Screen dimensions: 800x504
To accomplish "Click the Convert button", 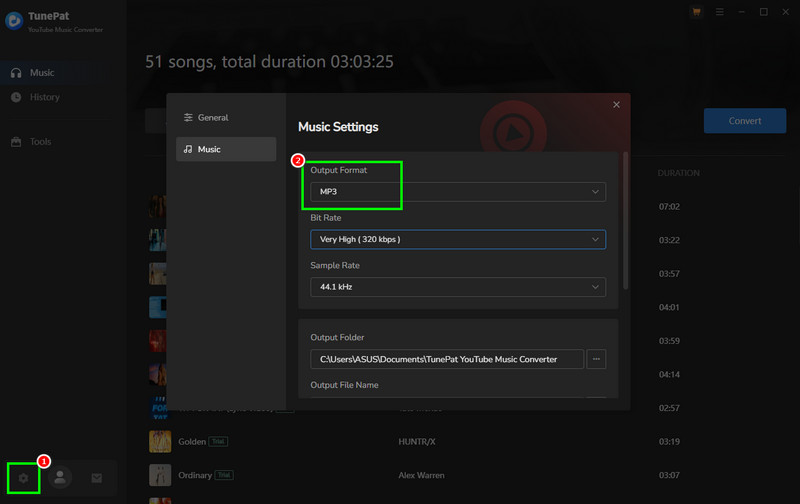I will 745,121.
